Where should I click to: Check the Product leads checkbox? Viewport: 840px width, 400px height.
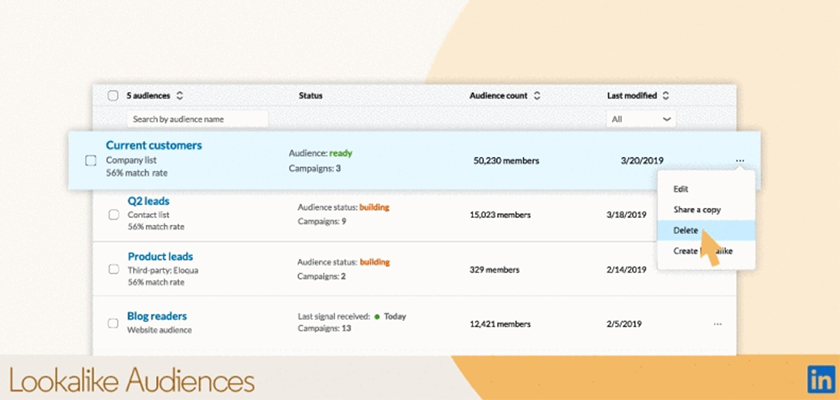114,269
